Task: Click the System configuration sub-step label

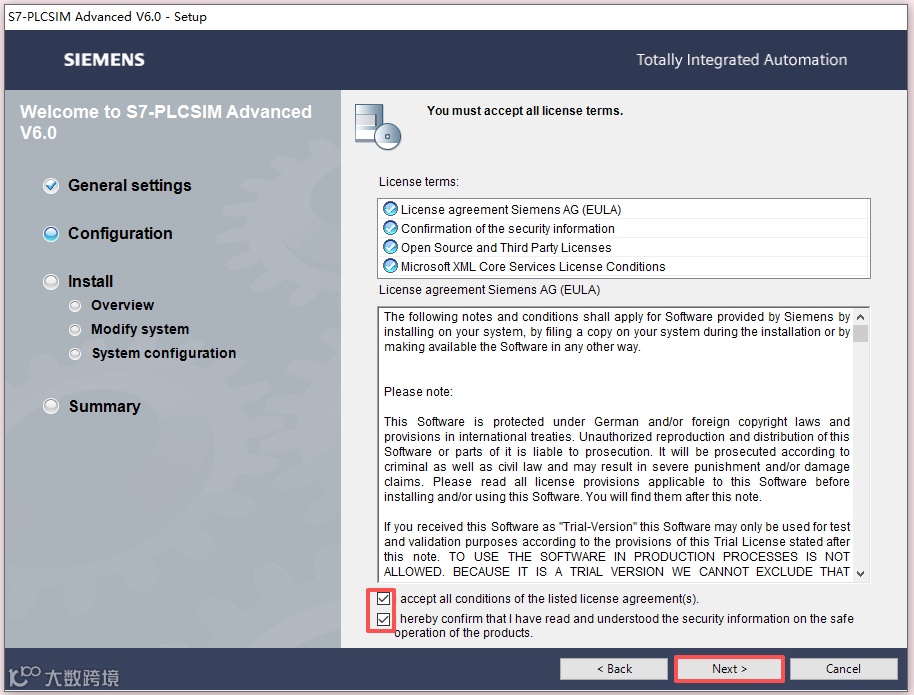Action: coord(164,353)
